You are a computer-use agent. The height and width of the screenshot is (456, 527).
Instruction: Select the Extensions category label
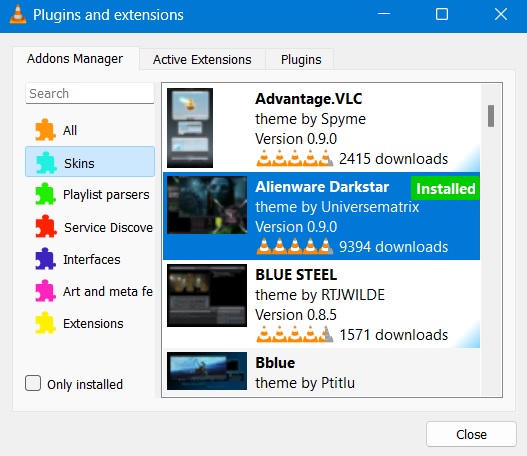(93, 324)
